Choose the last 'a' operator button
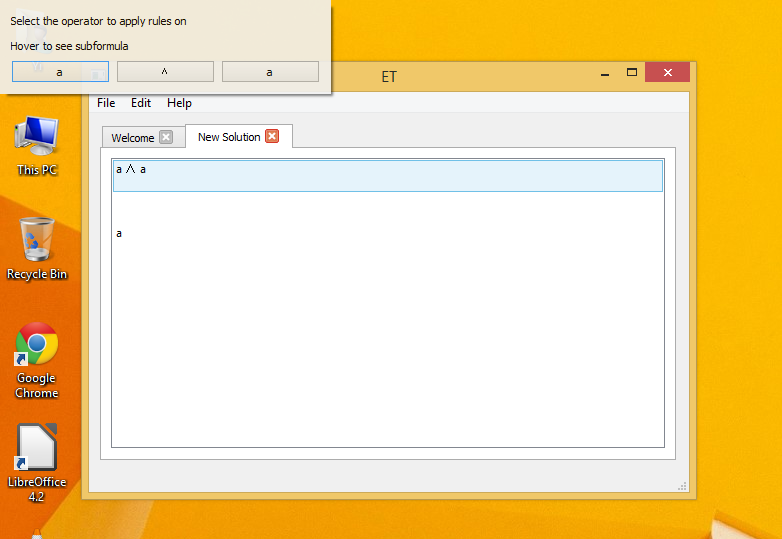The image size is (782, 539). point(270,72)
